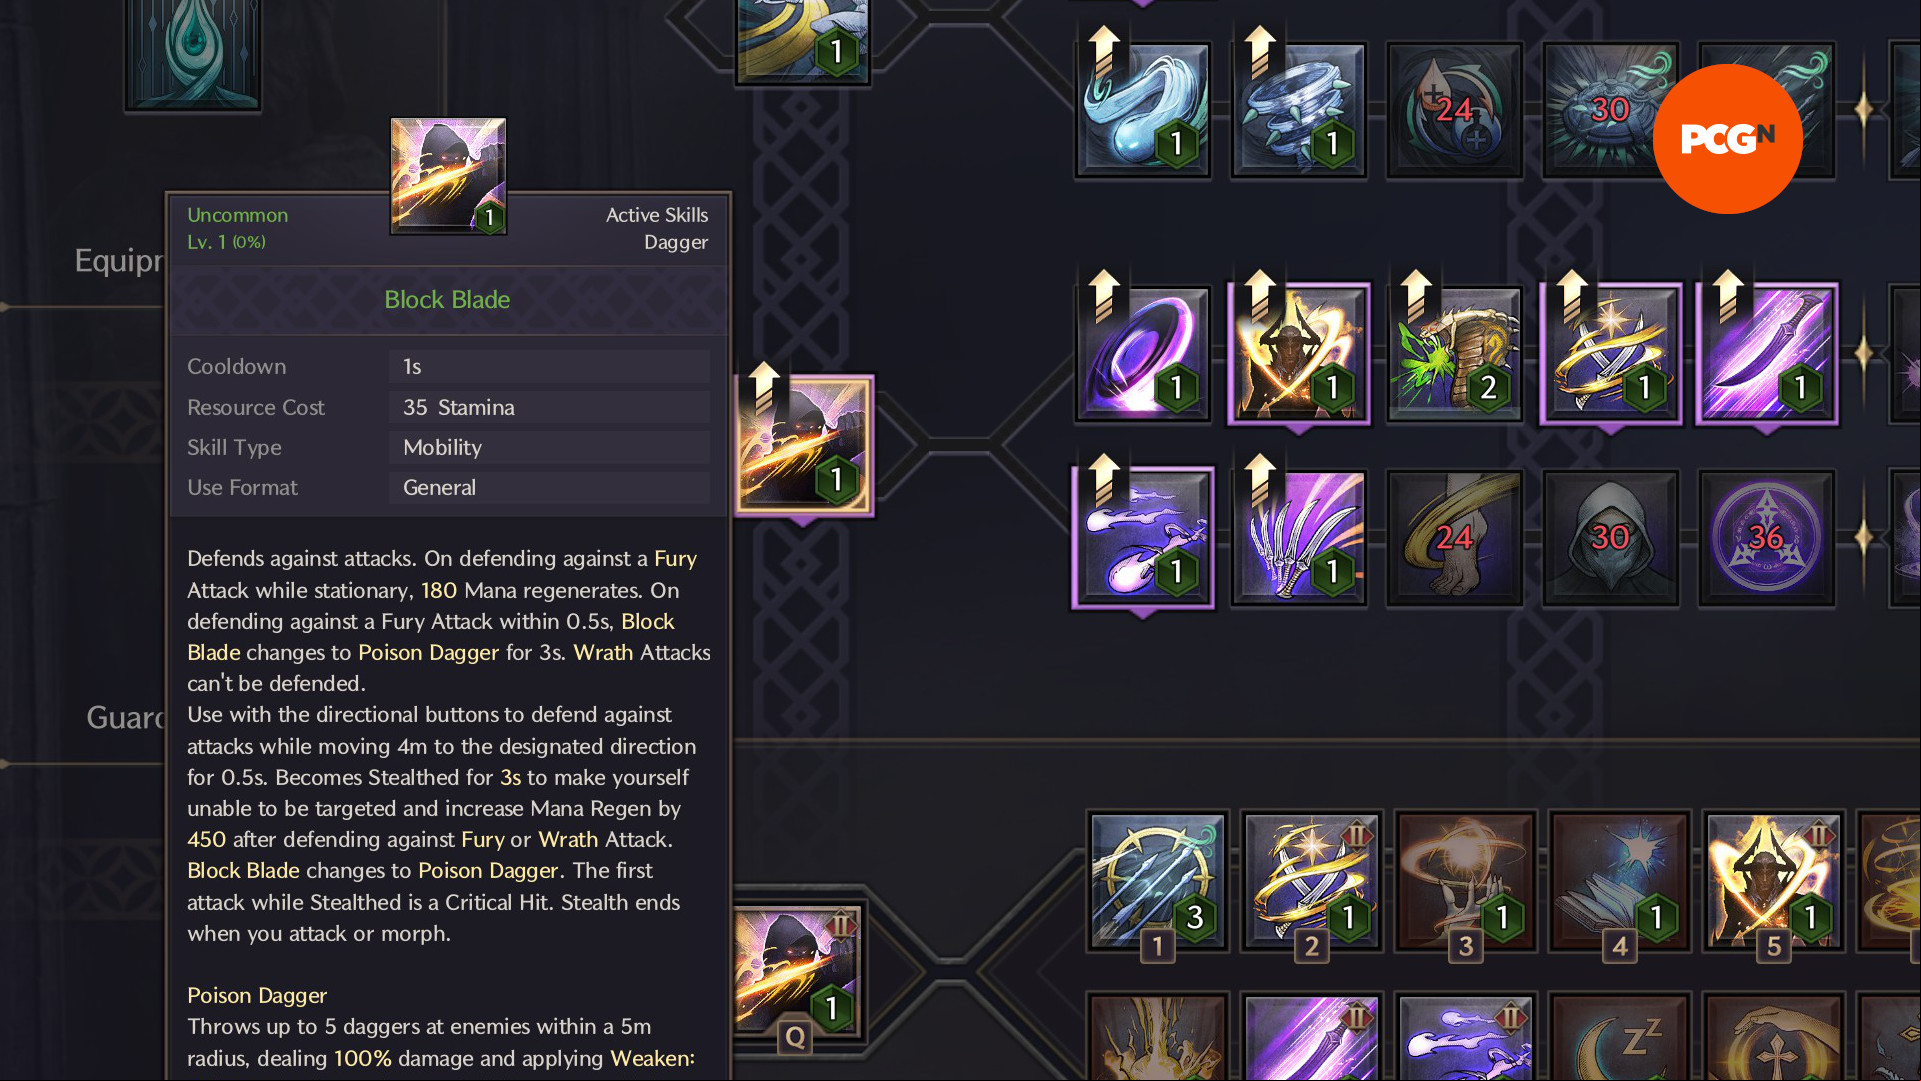Click the crescent moon sleep skill icon
Screen dimensions: 1921x1081
[x=1619, y=1038]
